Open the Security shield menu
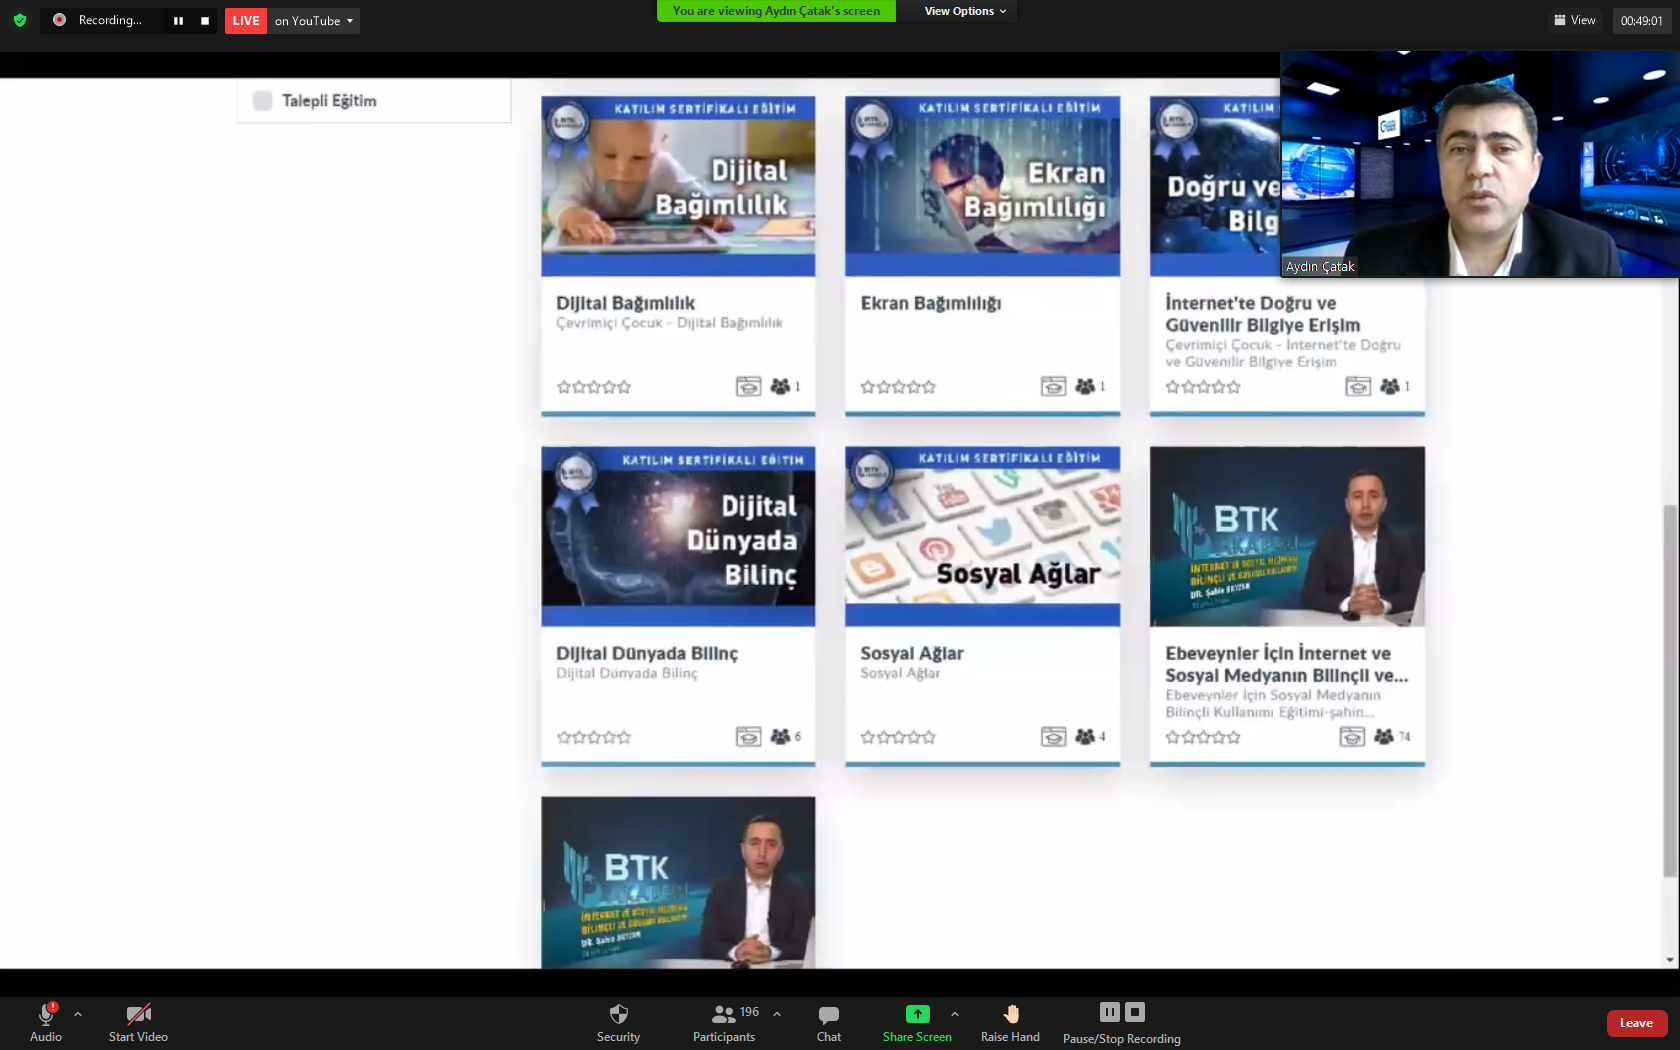This screenshot has width=1680, height=1050. [618, 1022]
